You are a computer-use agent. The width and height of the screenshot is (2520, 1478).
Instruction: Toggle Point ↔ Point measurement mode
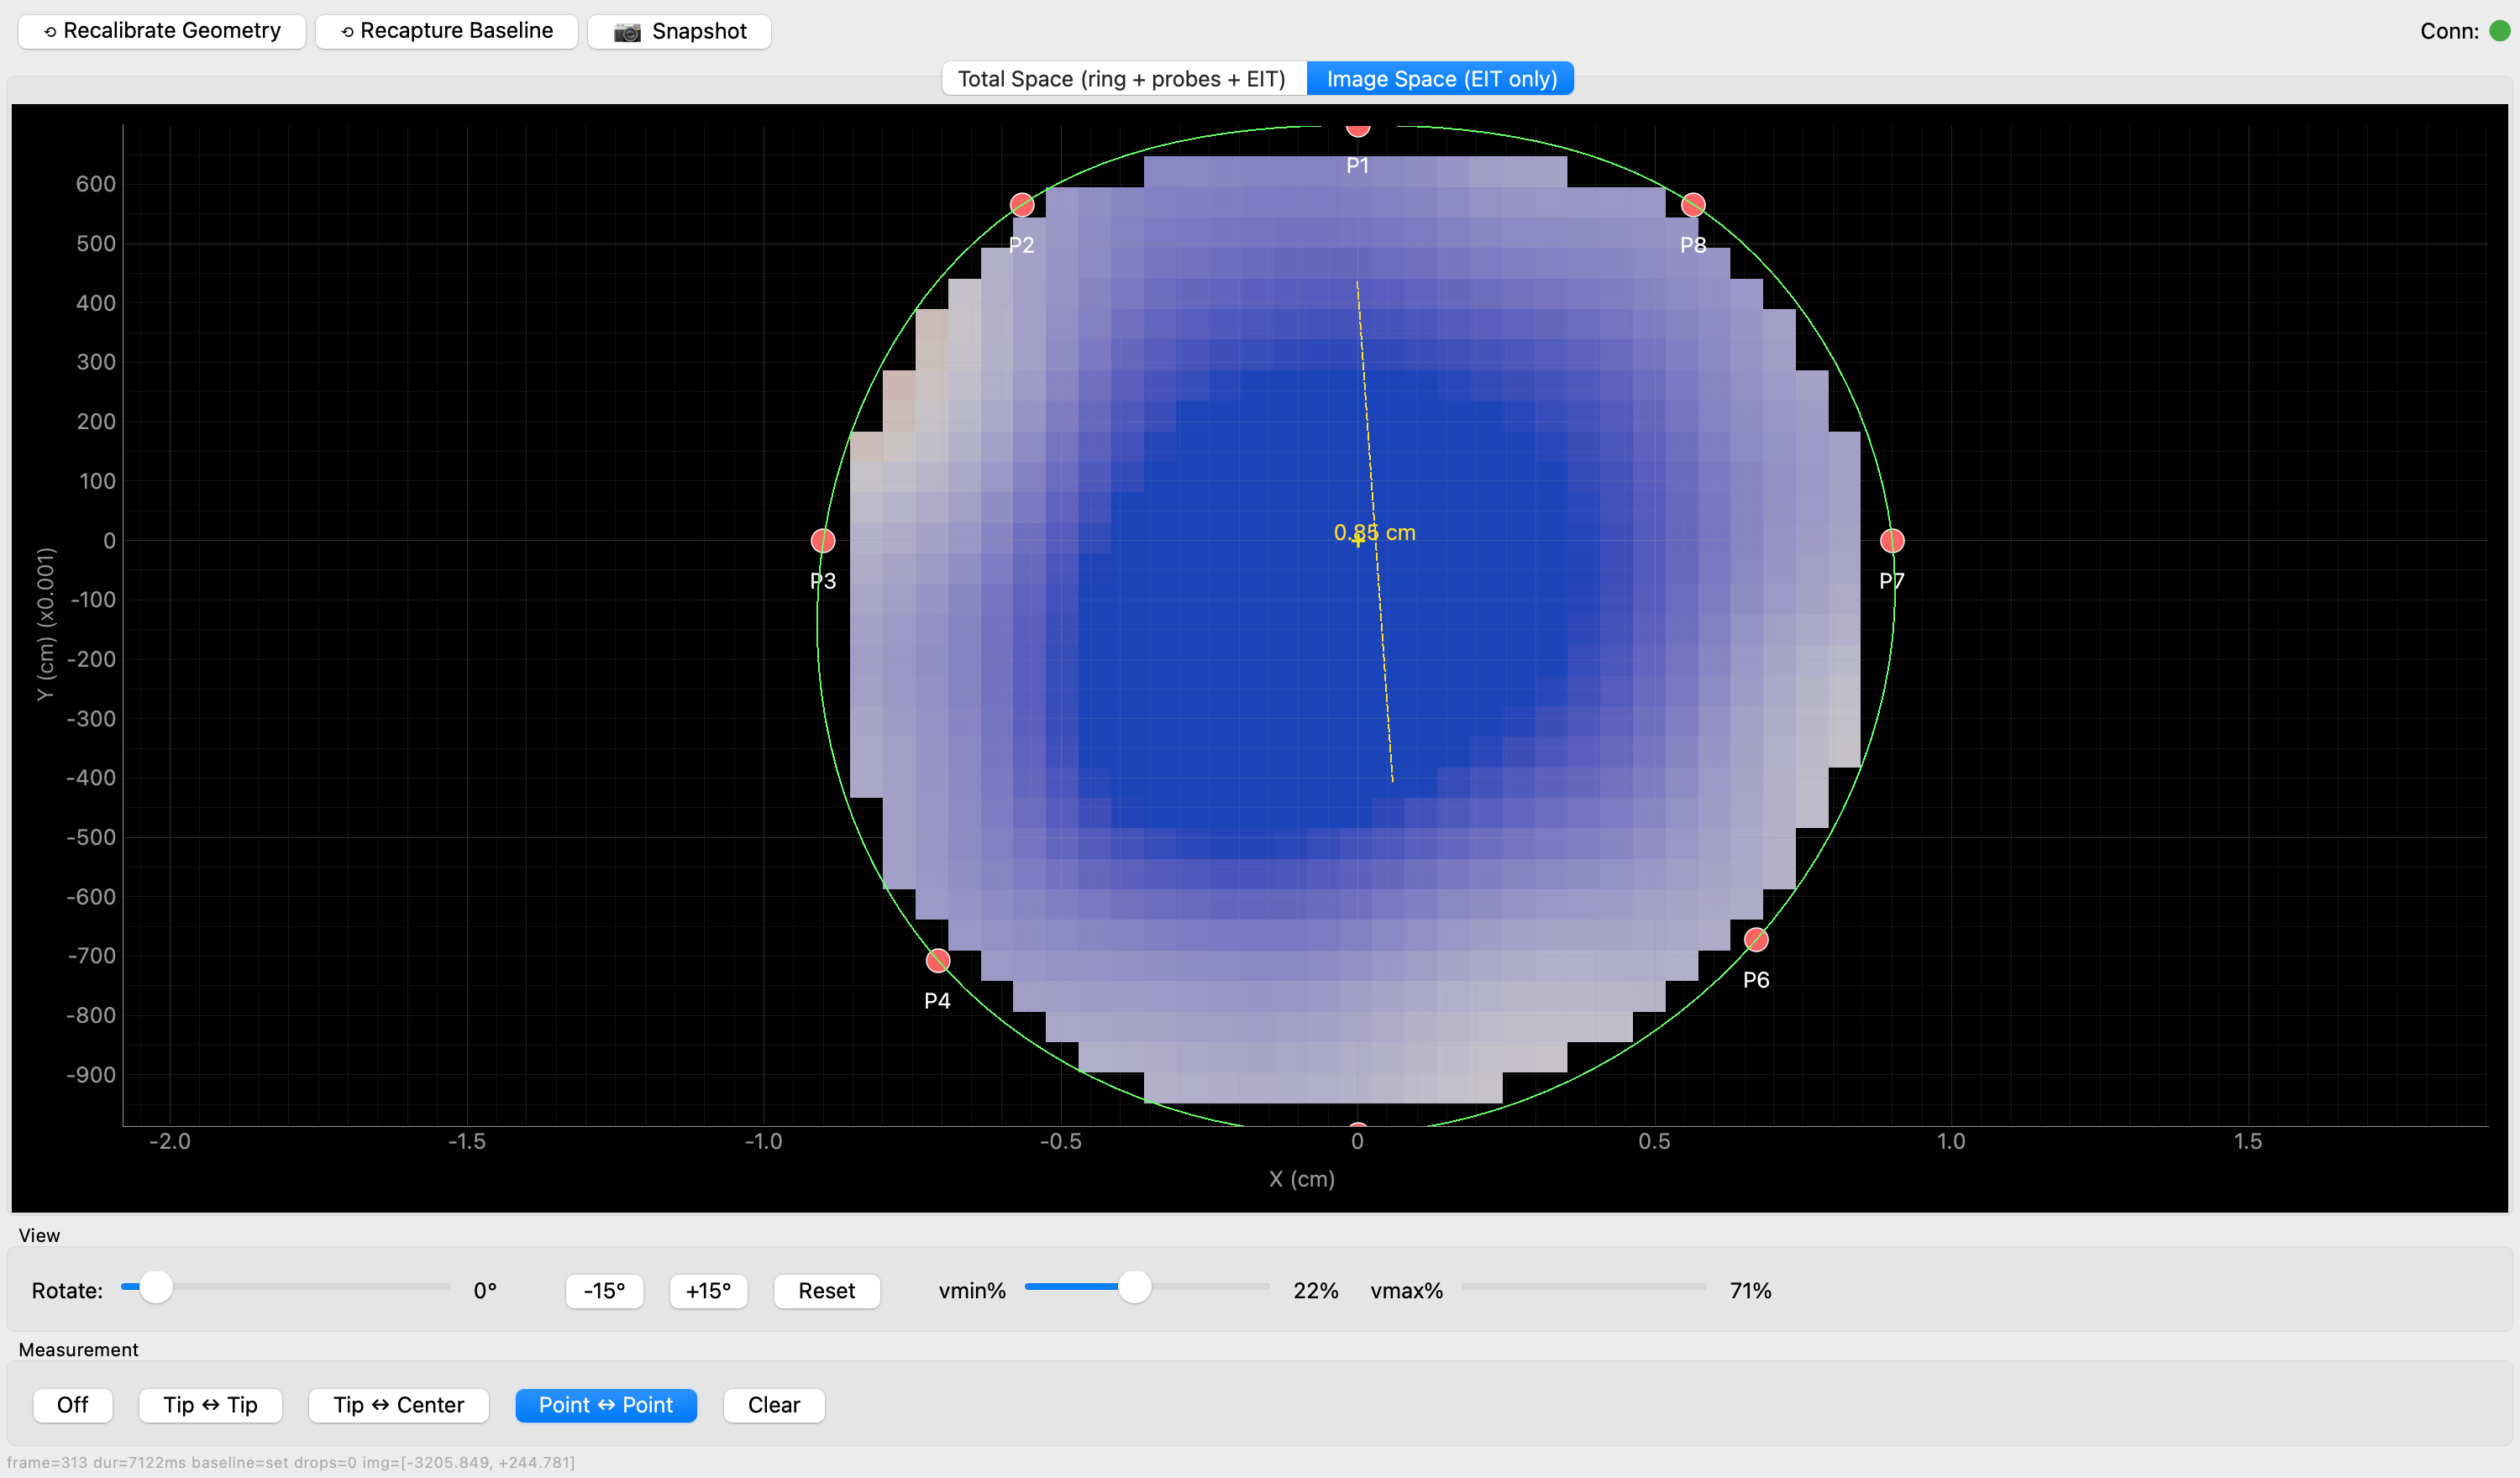point(605,1405)
